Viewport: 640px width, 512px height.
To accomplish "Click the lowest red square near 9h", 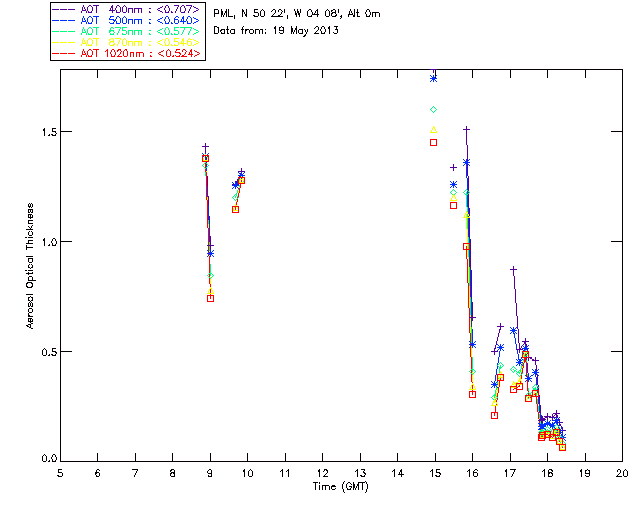I will coord(211,298).
